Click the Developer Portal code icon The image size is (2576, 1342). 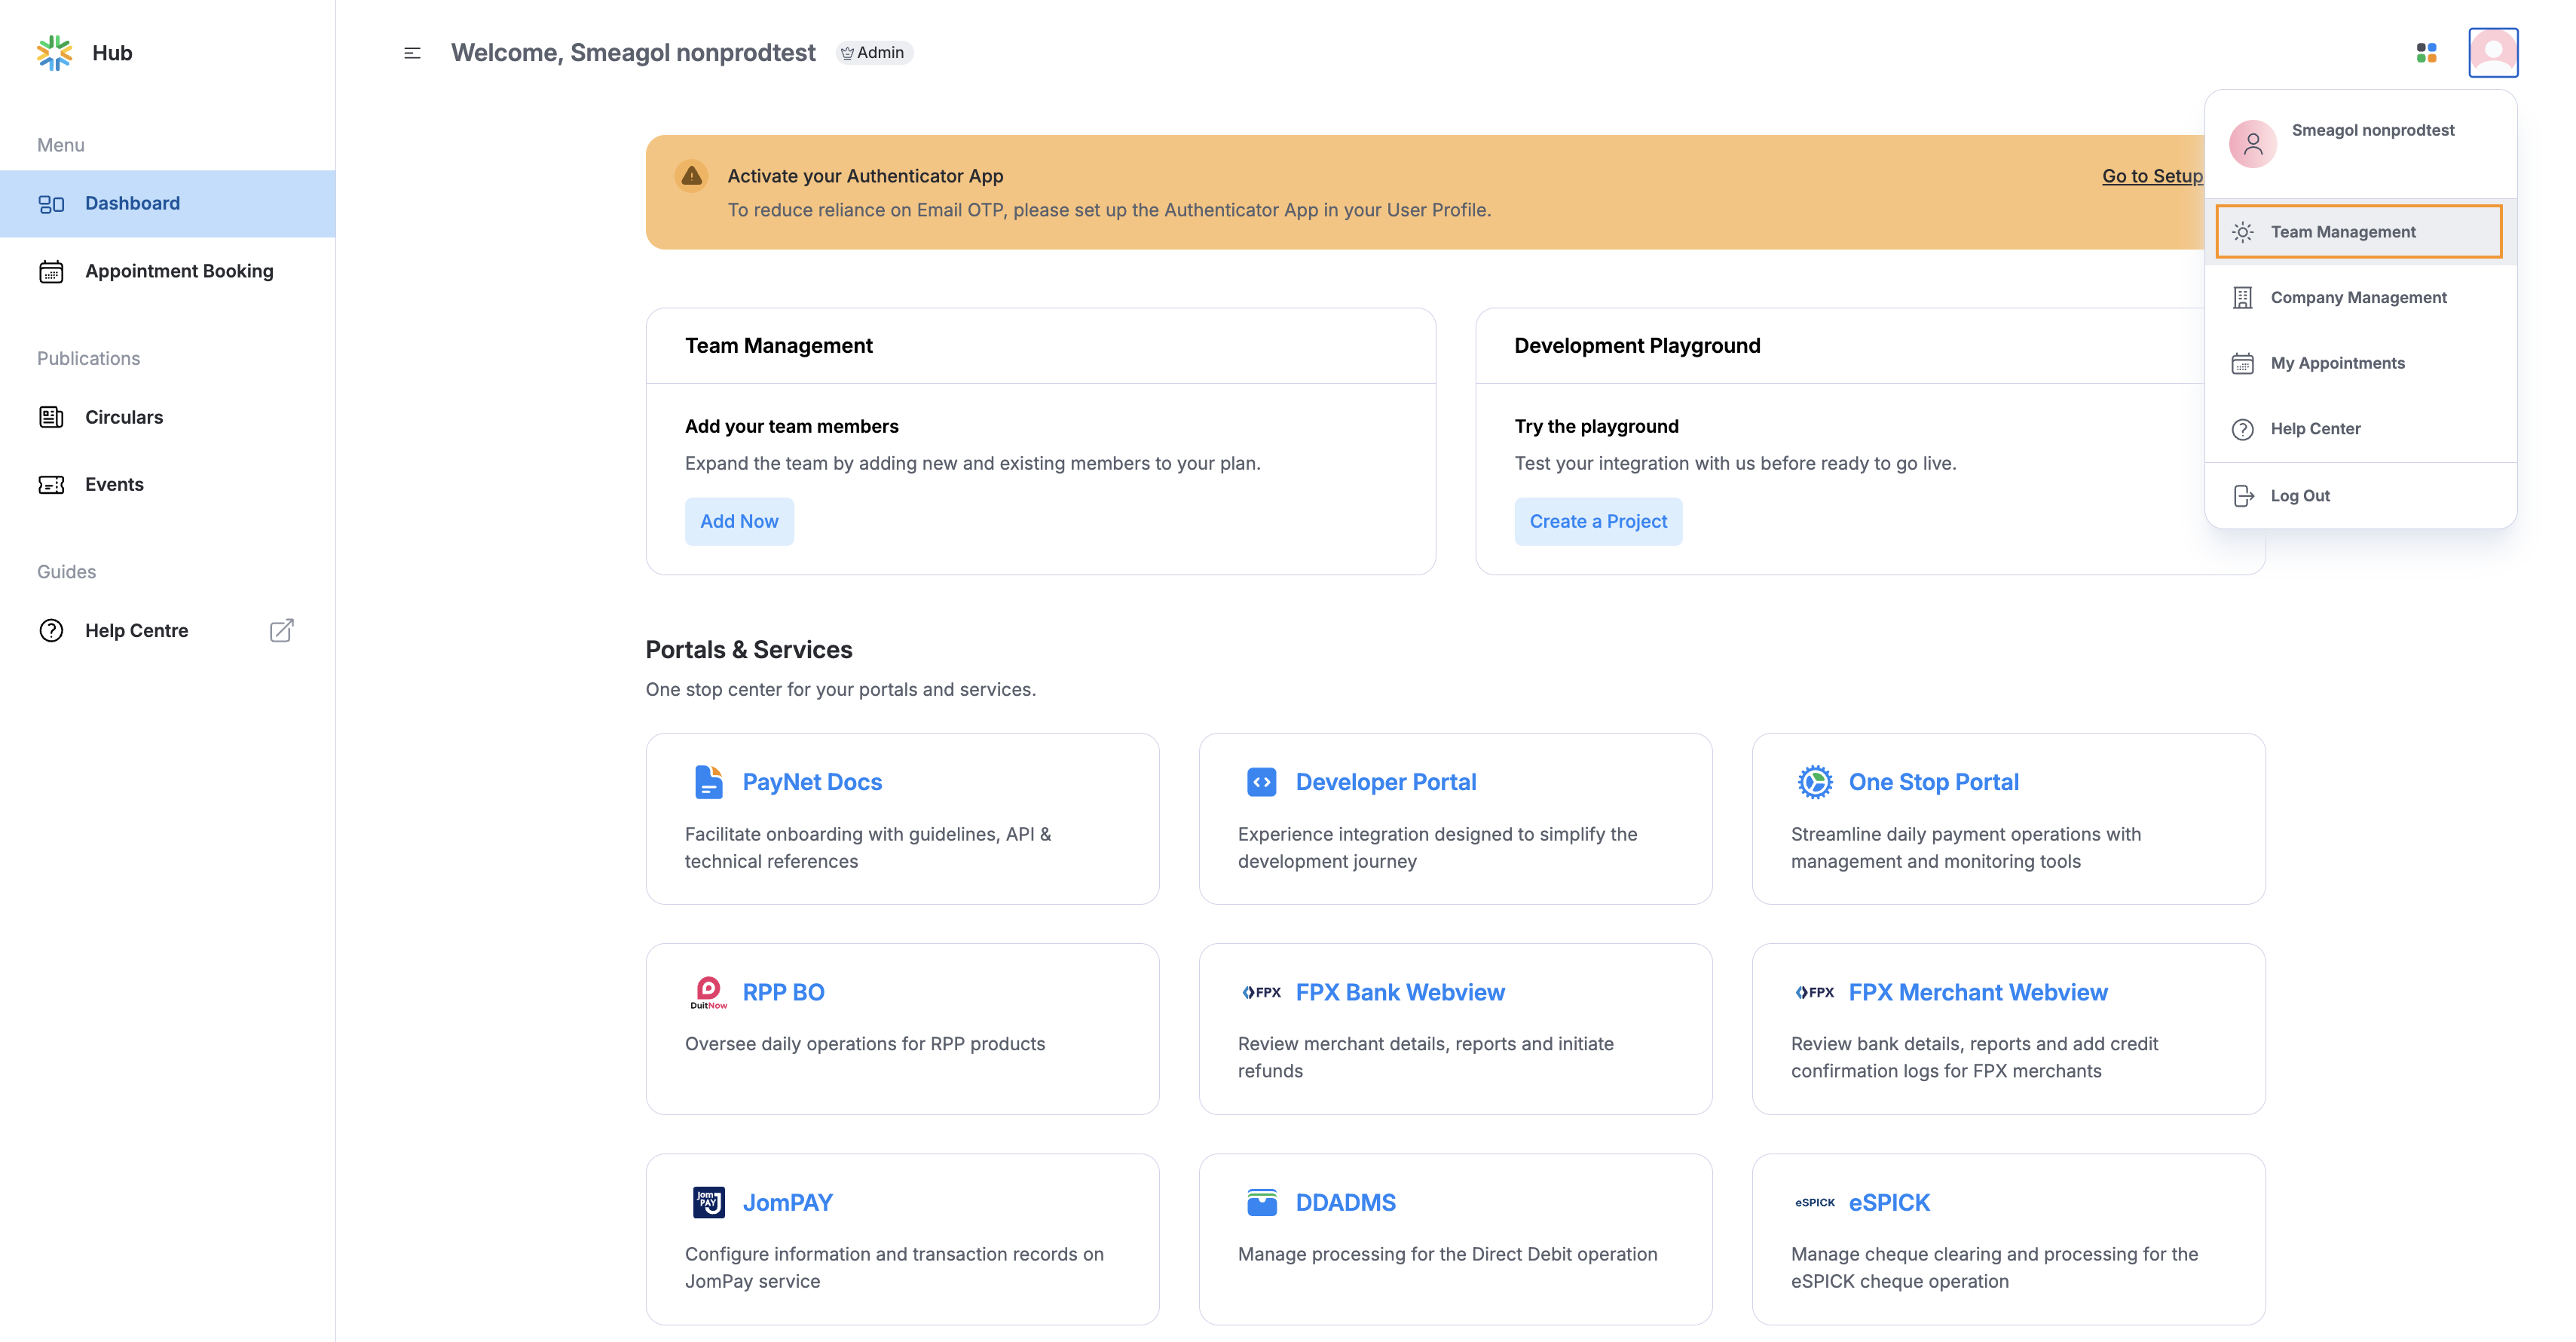pos(1261,782)
